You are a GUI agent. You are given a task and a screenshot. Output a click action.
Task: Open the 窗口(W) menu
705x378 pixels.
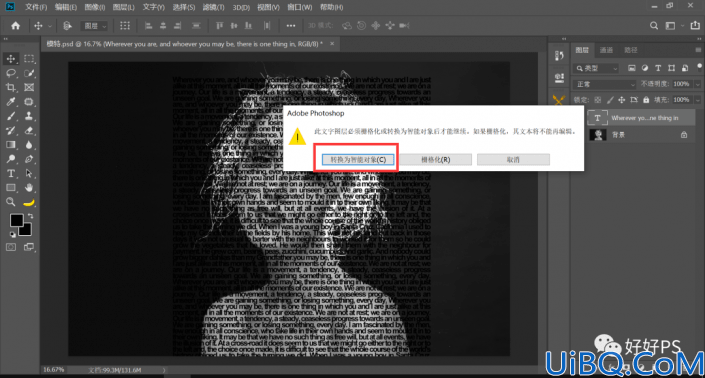(299, 7)
